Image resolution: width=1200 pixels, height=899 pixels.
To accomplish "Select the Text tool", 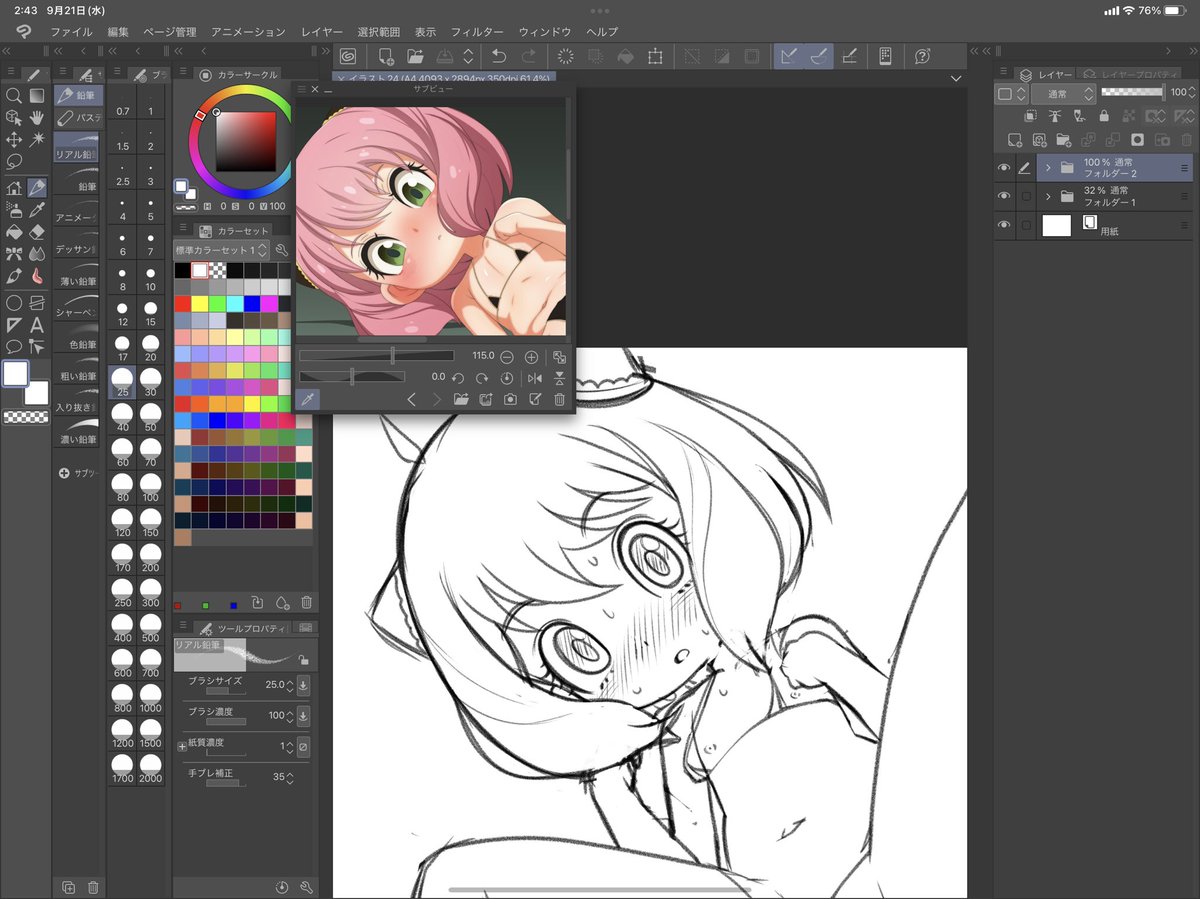I will [x=35, y=322].
